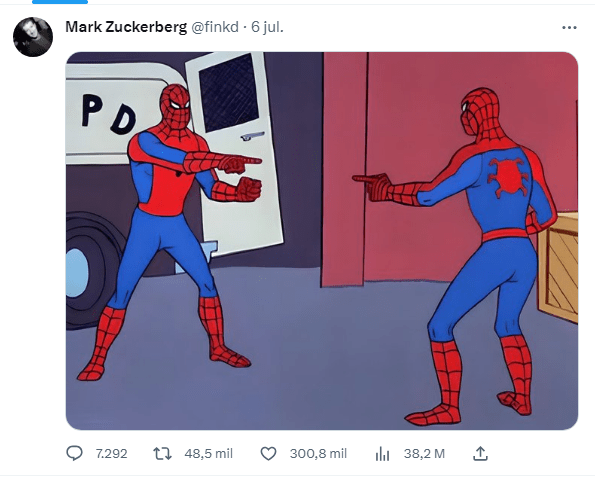The height and width of the screenshot is (479, 595).
Task: Select the blue active tab indicator at top
Action: click(60, 2)
